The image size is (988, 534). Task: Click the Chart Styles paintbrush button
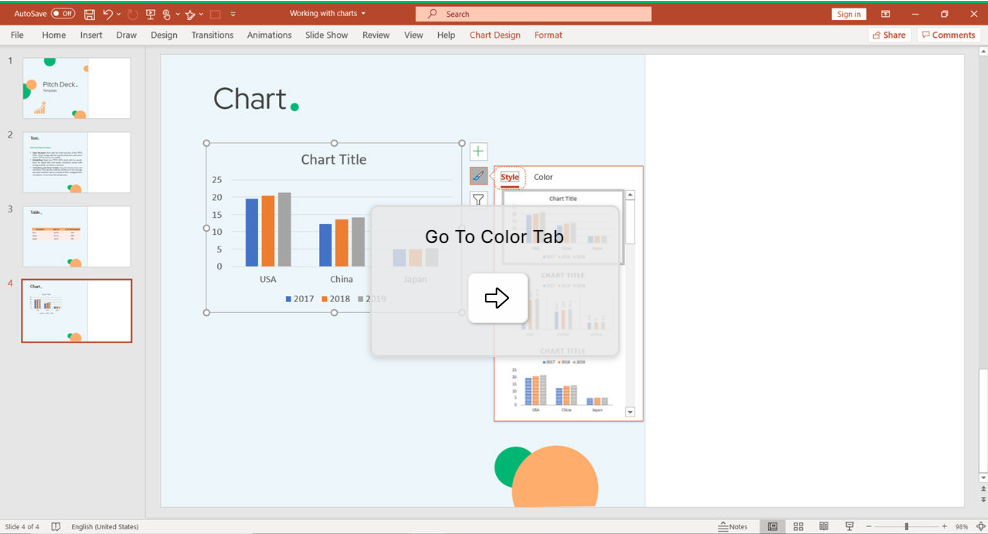click(x=478, y=176)
